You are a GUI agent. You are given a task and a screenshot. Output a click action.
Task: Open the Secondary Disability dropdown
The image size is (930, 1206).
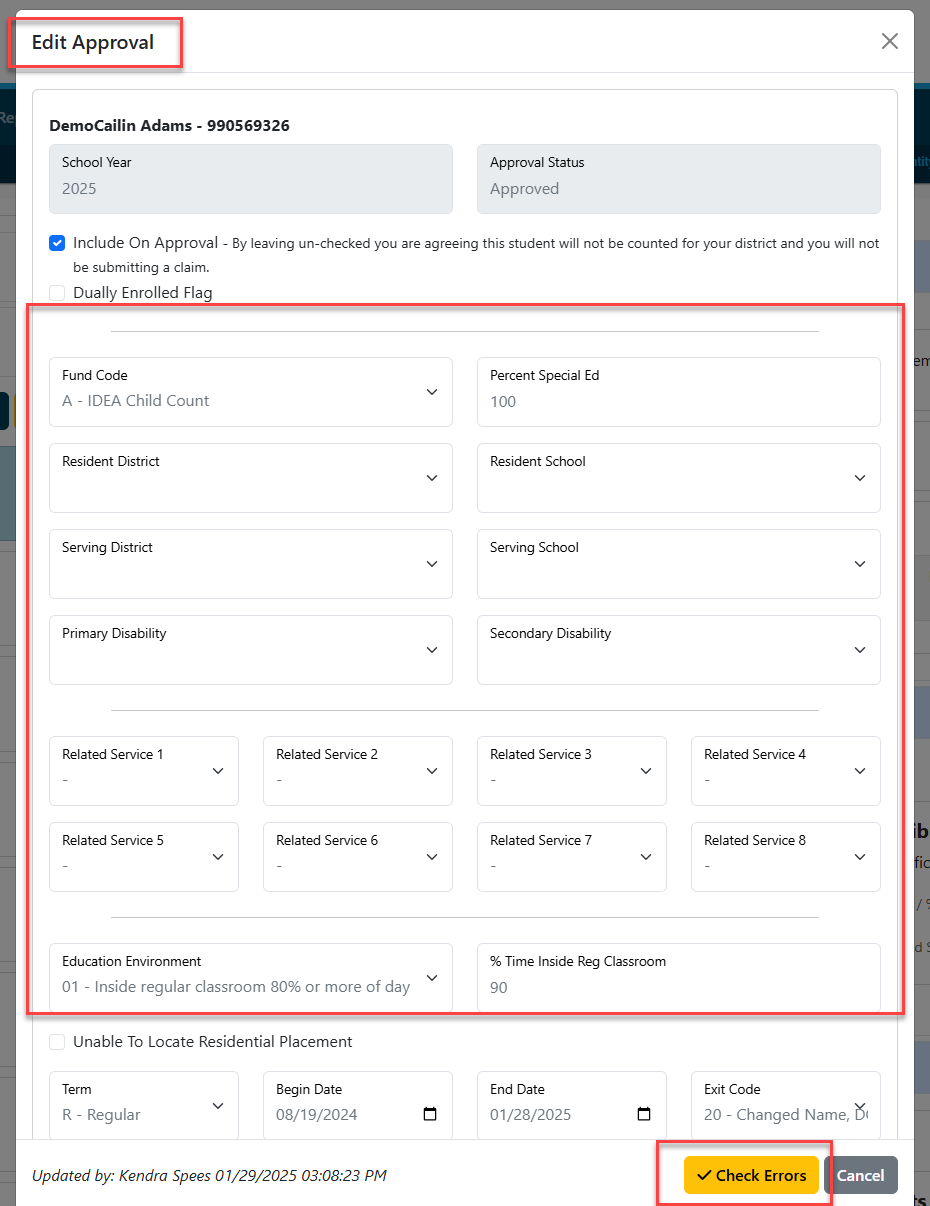[679, 650]
